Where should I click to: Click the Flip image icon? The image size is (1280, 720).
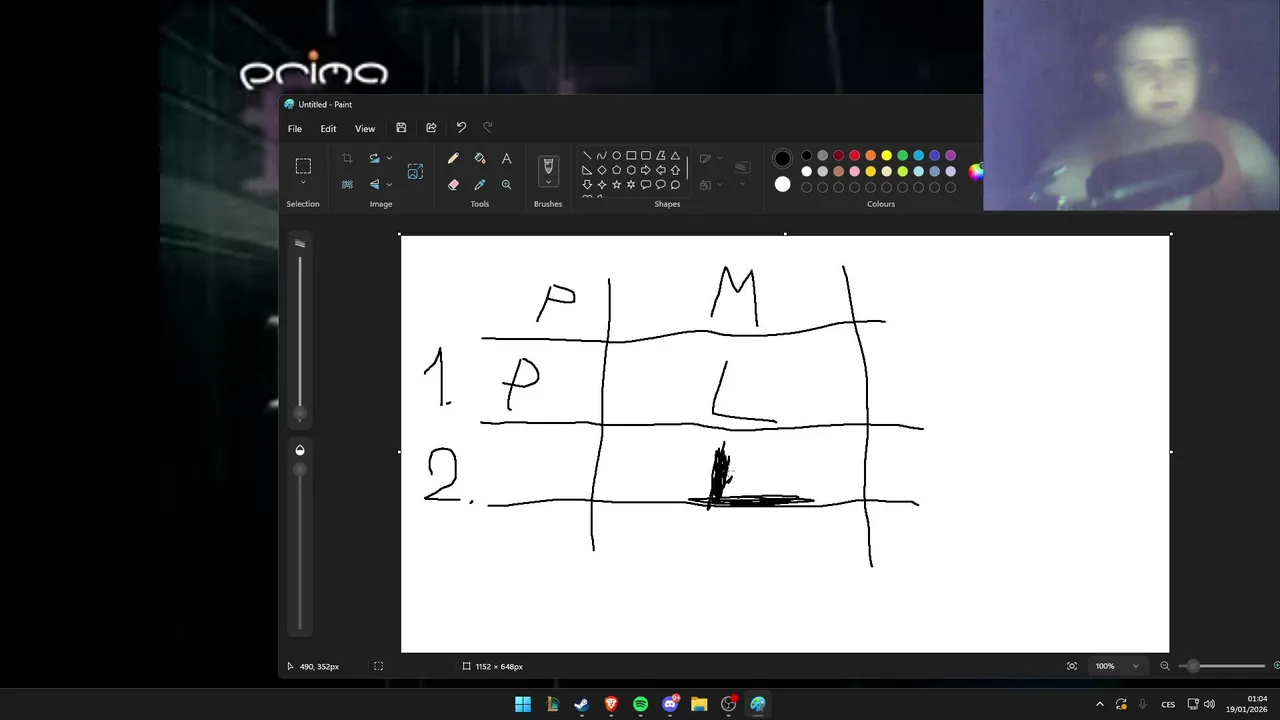pyautogui.click(x=374, y=184)
